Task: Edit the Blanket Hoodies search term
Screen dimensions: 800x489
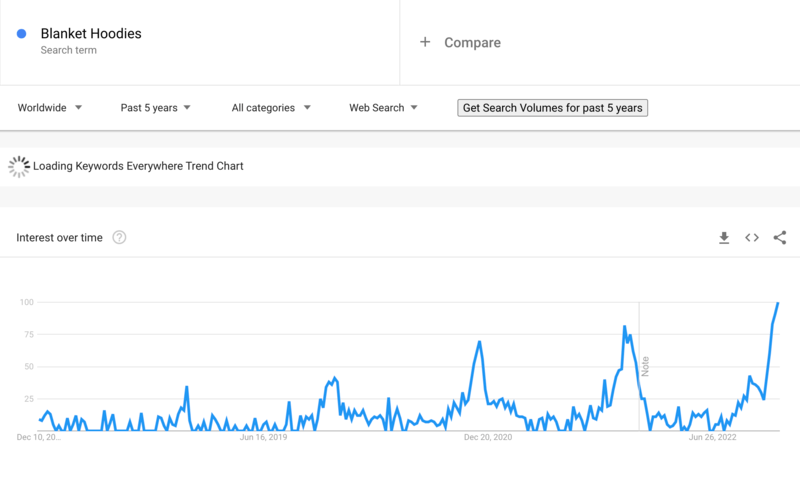Action: click(91, 34)
